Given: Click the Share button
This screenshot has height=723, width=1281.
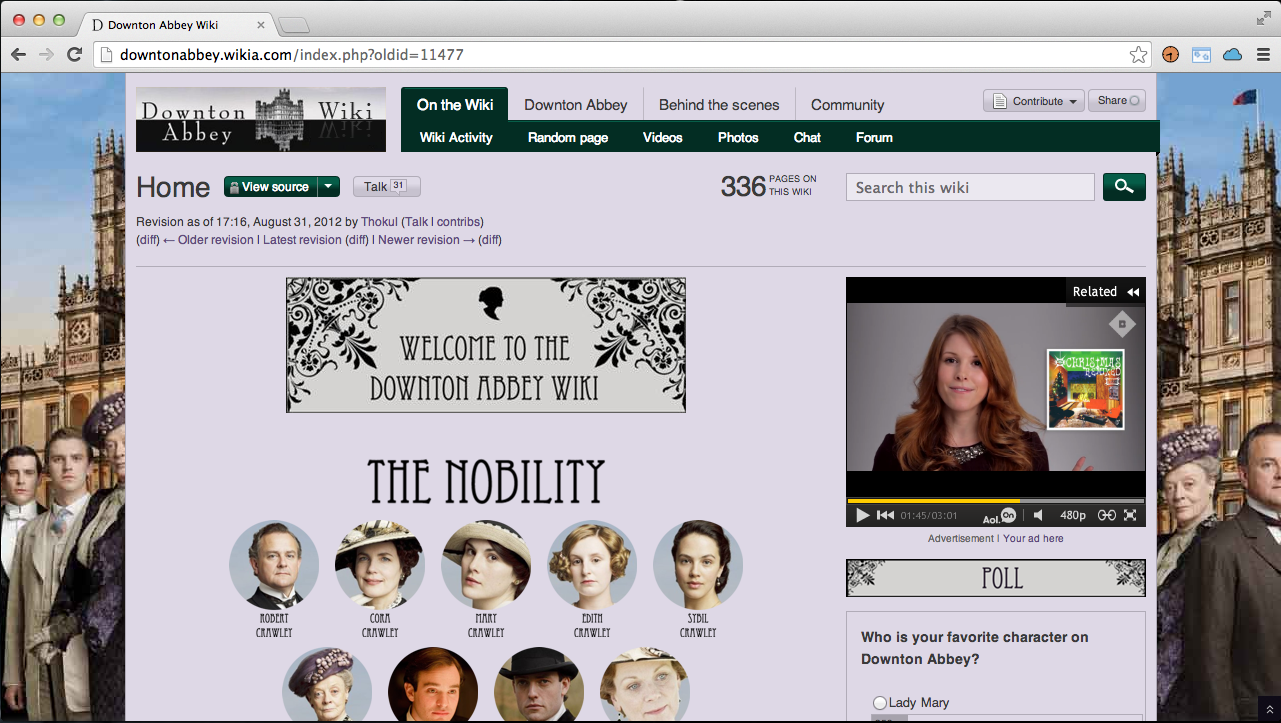Looking at the screenshot, I should (x=1117, y=101).
